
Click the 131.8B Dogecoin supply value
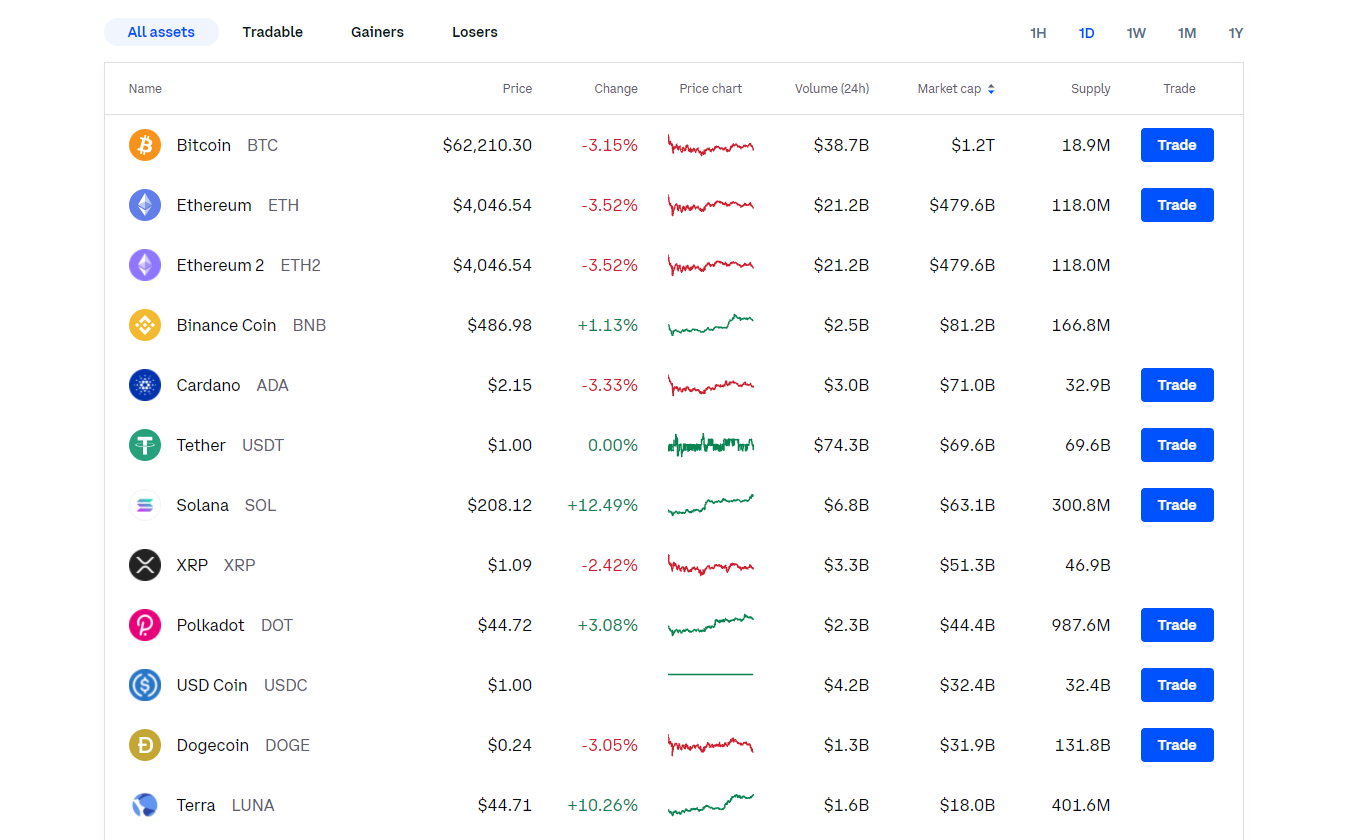[1083, 745]
